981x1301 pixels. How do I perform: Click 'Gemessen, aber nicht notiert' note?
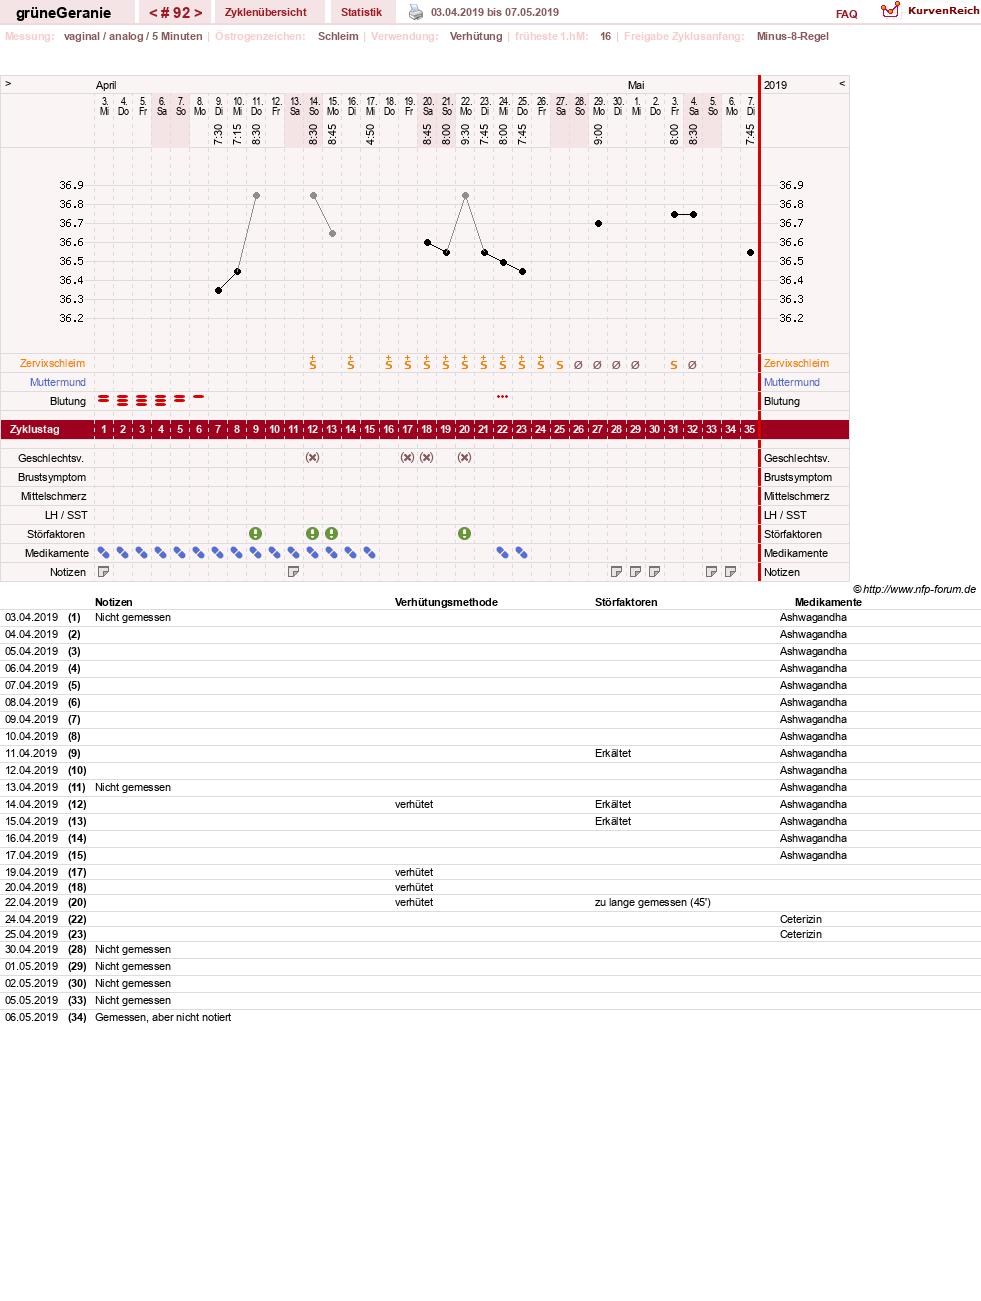pyautogui.click(x=163, y=1017)
